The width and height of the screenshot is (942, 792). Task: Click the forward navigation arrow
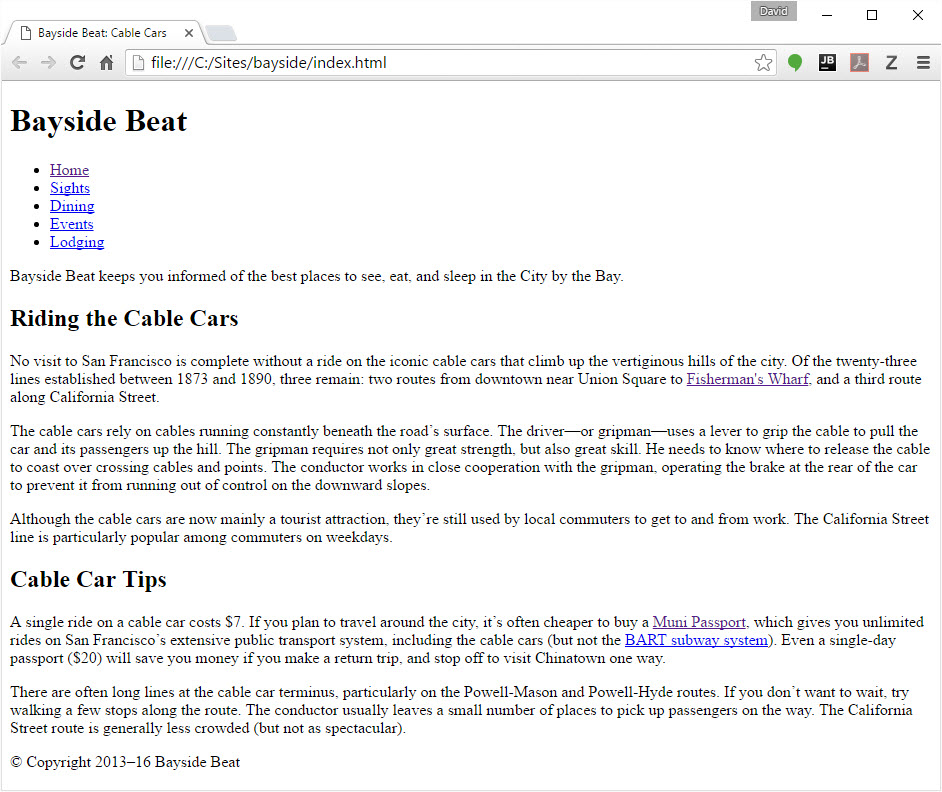pos(47,62)
